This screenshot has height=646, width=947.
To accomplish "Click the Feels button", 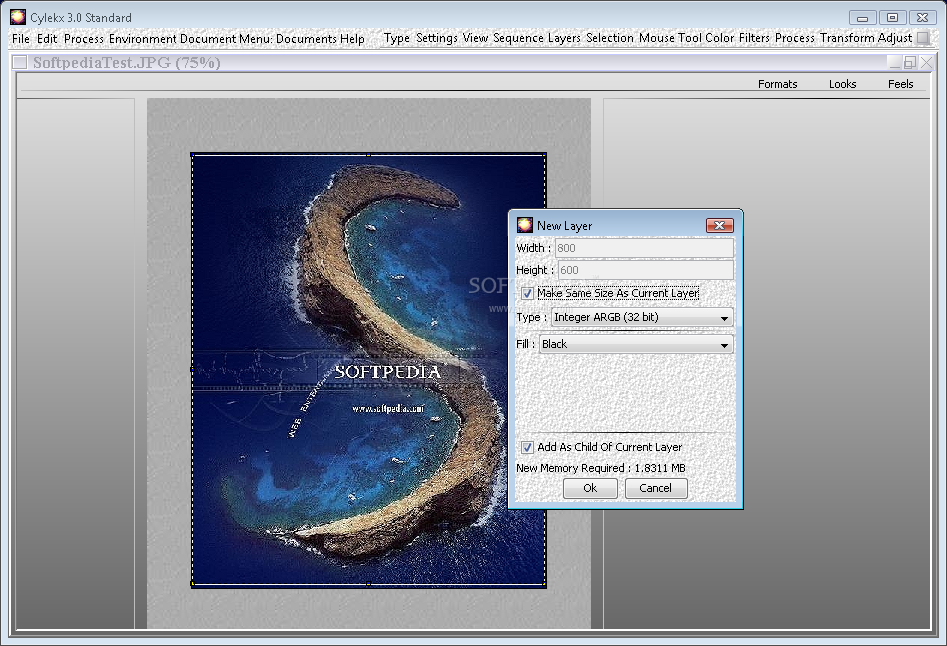I will (x=900, y=84).
